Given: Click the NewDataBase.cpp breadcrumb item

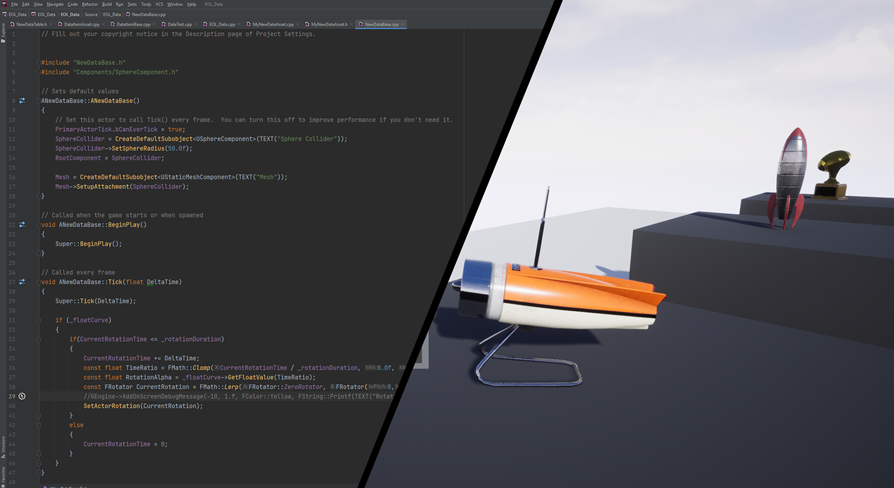Looking at the screenshot, I should [148, 15].
